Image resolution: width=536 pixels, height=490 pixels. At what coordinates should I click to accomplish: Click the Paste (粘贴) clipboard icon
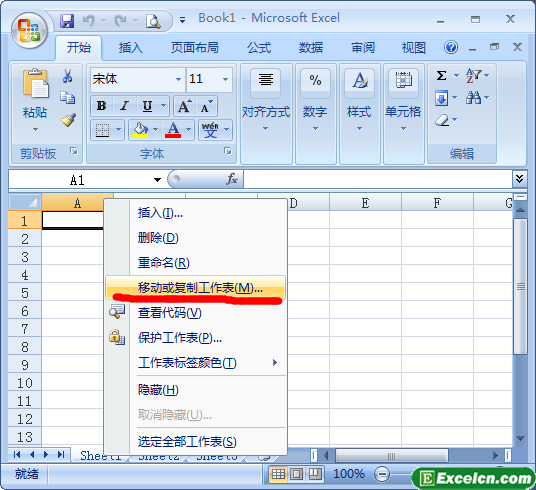click(x=35, y=83)
